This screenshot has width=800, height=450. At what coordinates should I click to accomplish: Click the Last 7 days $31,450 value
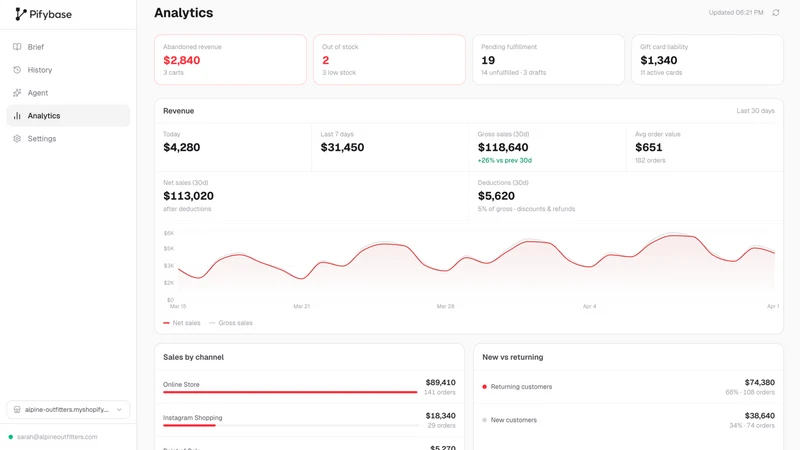tap(342, 147)
